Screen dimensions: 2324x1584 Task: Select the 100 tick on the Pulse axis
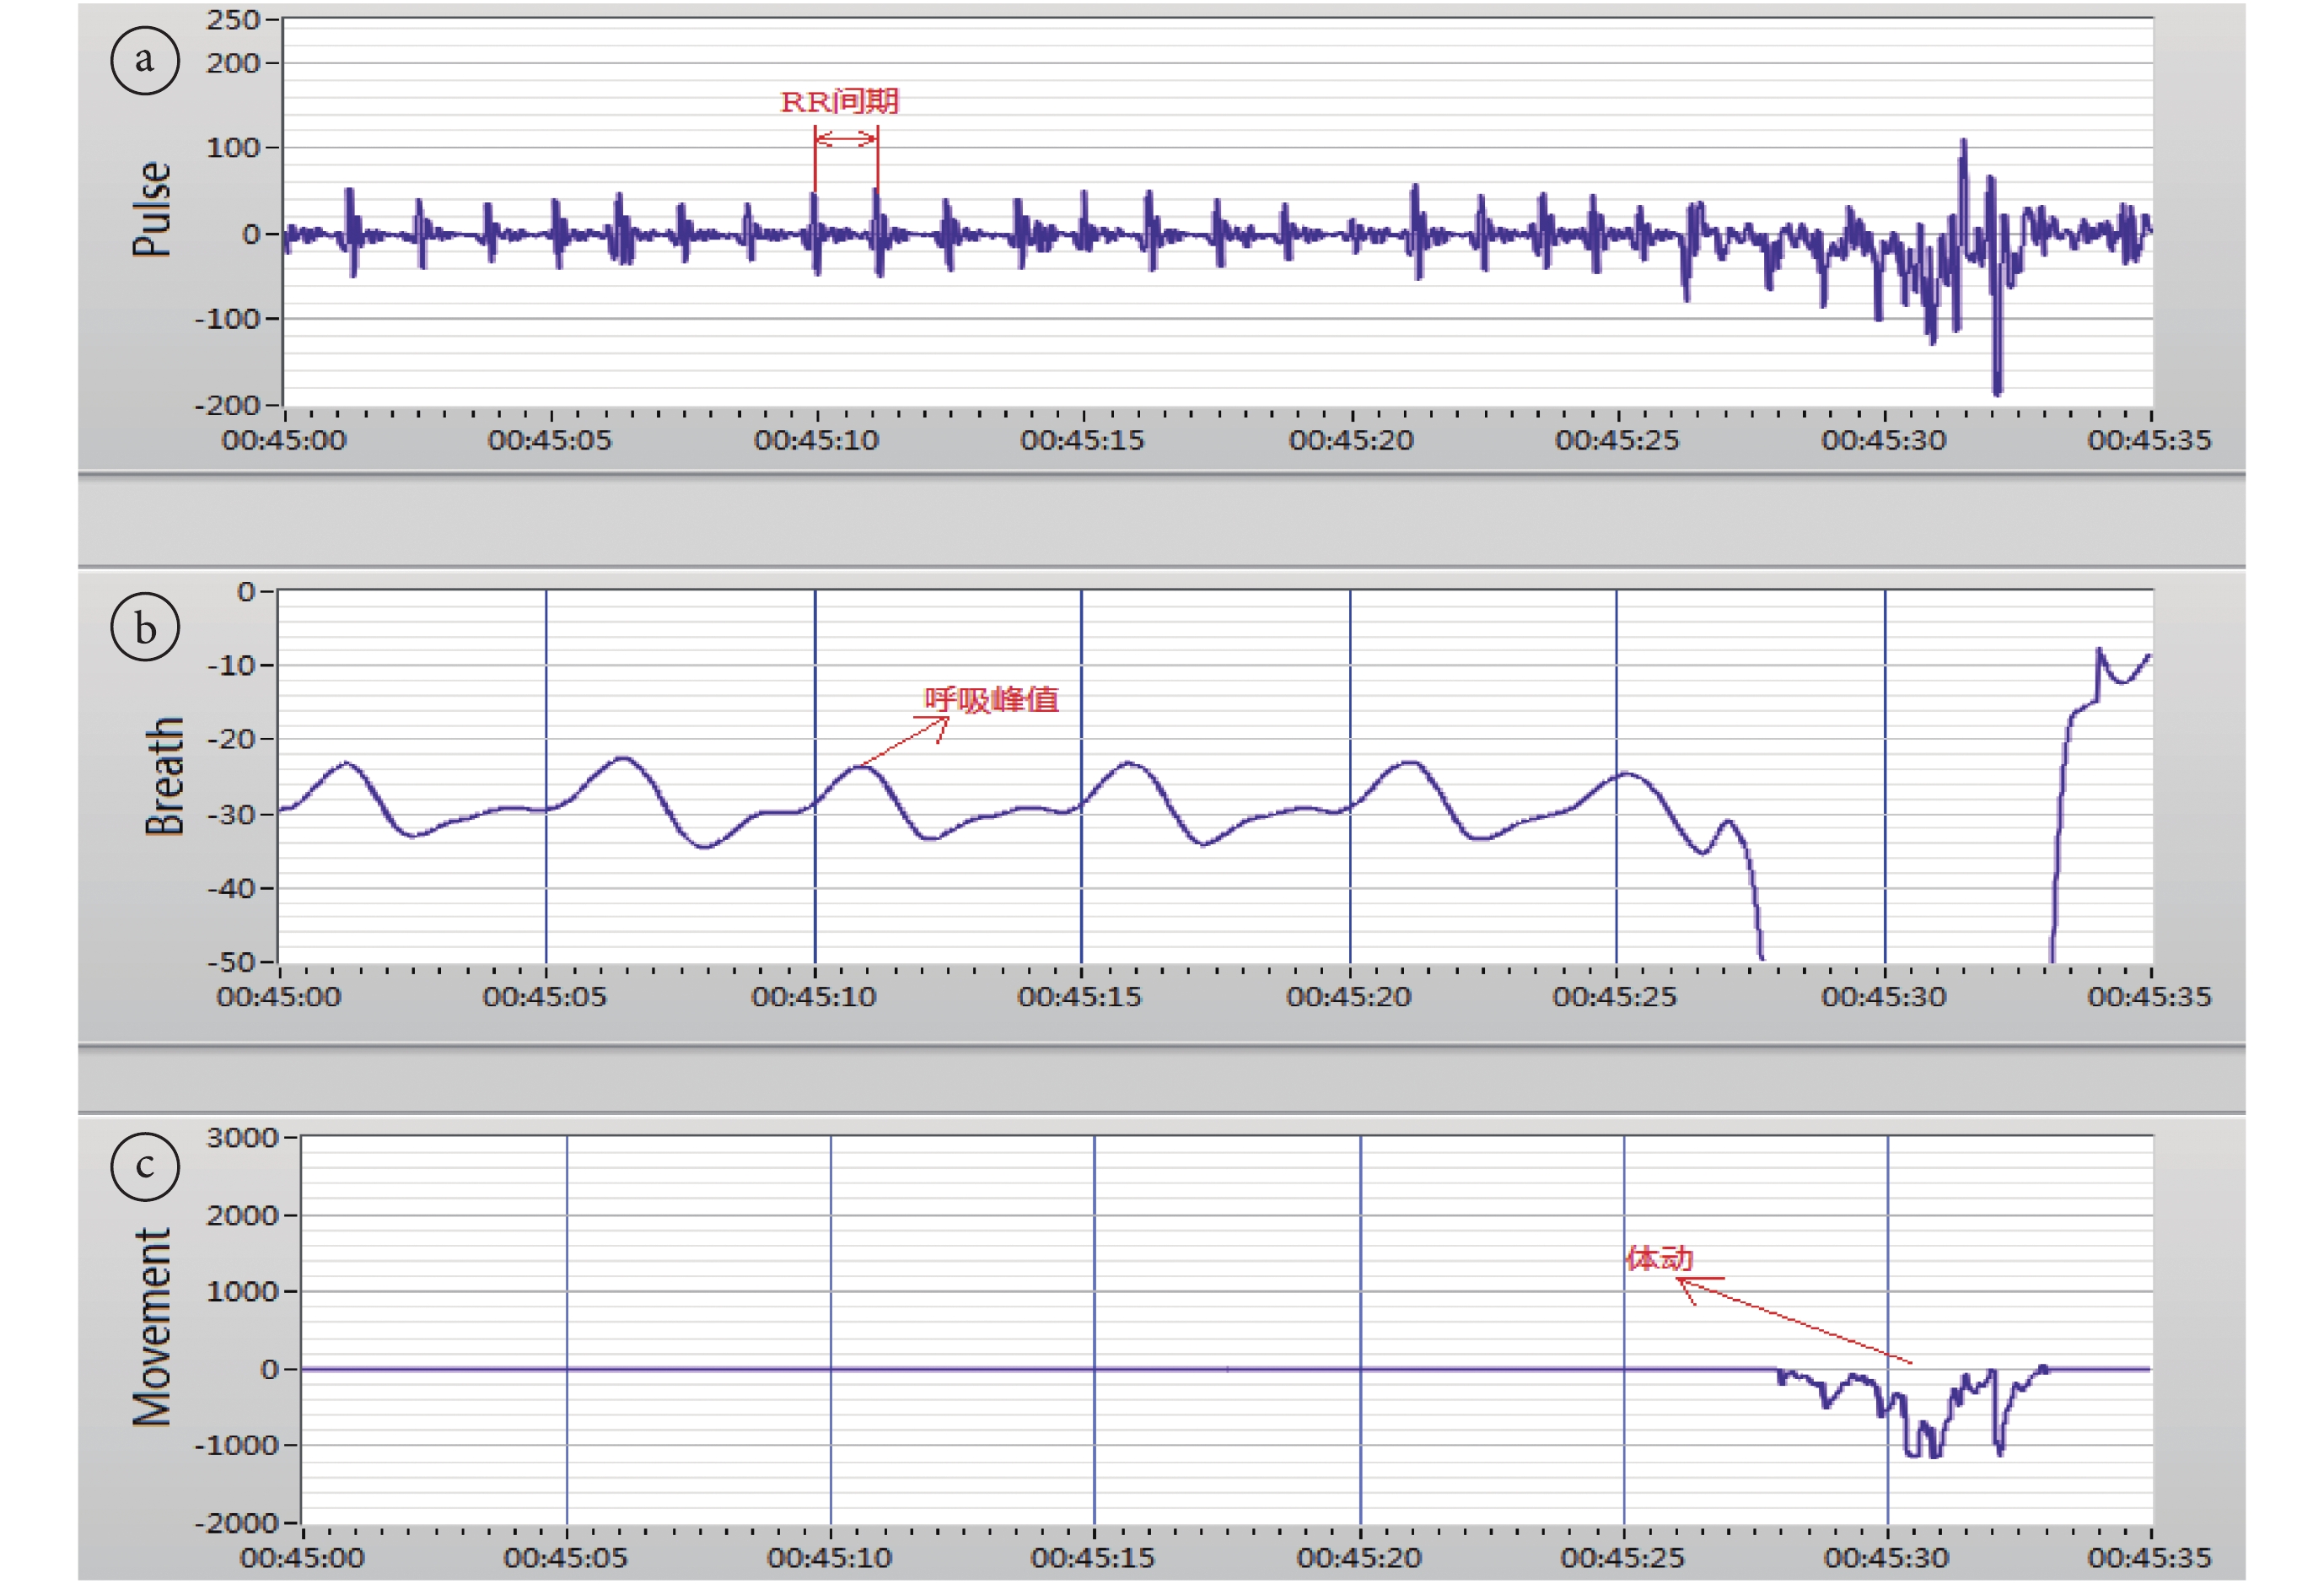pyautogui.click(x=233, y=148)
